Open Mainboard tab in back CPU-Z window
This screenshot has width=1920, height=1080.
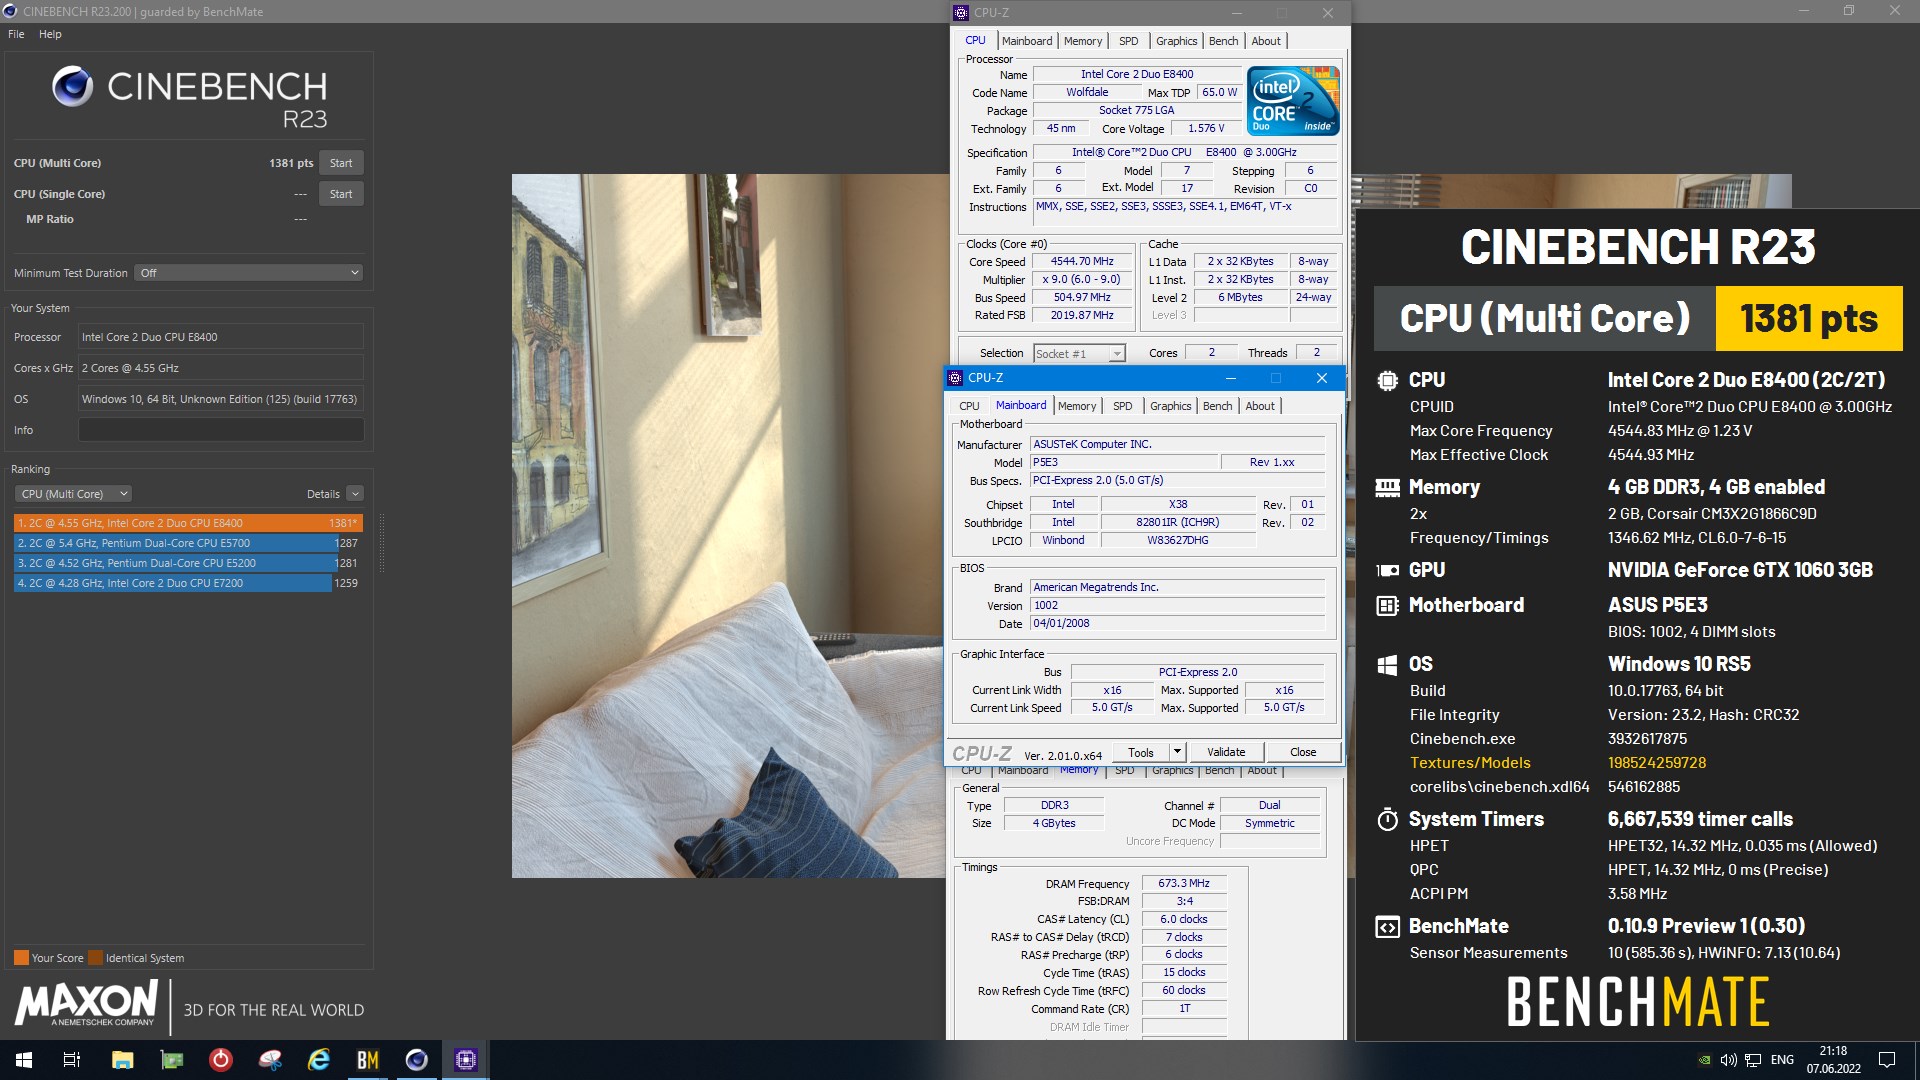coord(1027,41)
